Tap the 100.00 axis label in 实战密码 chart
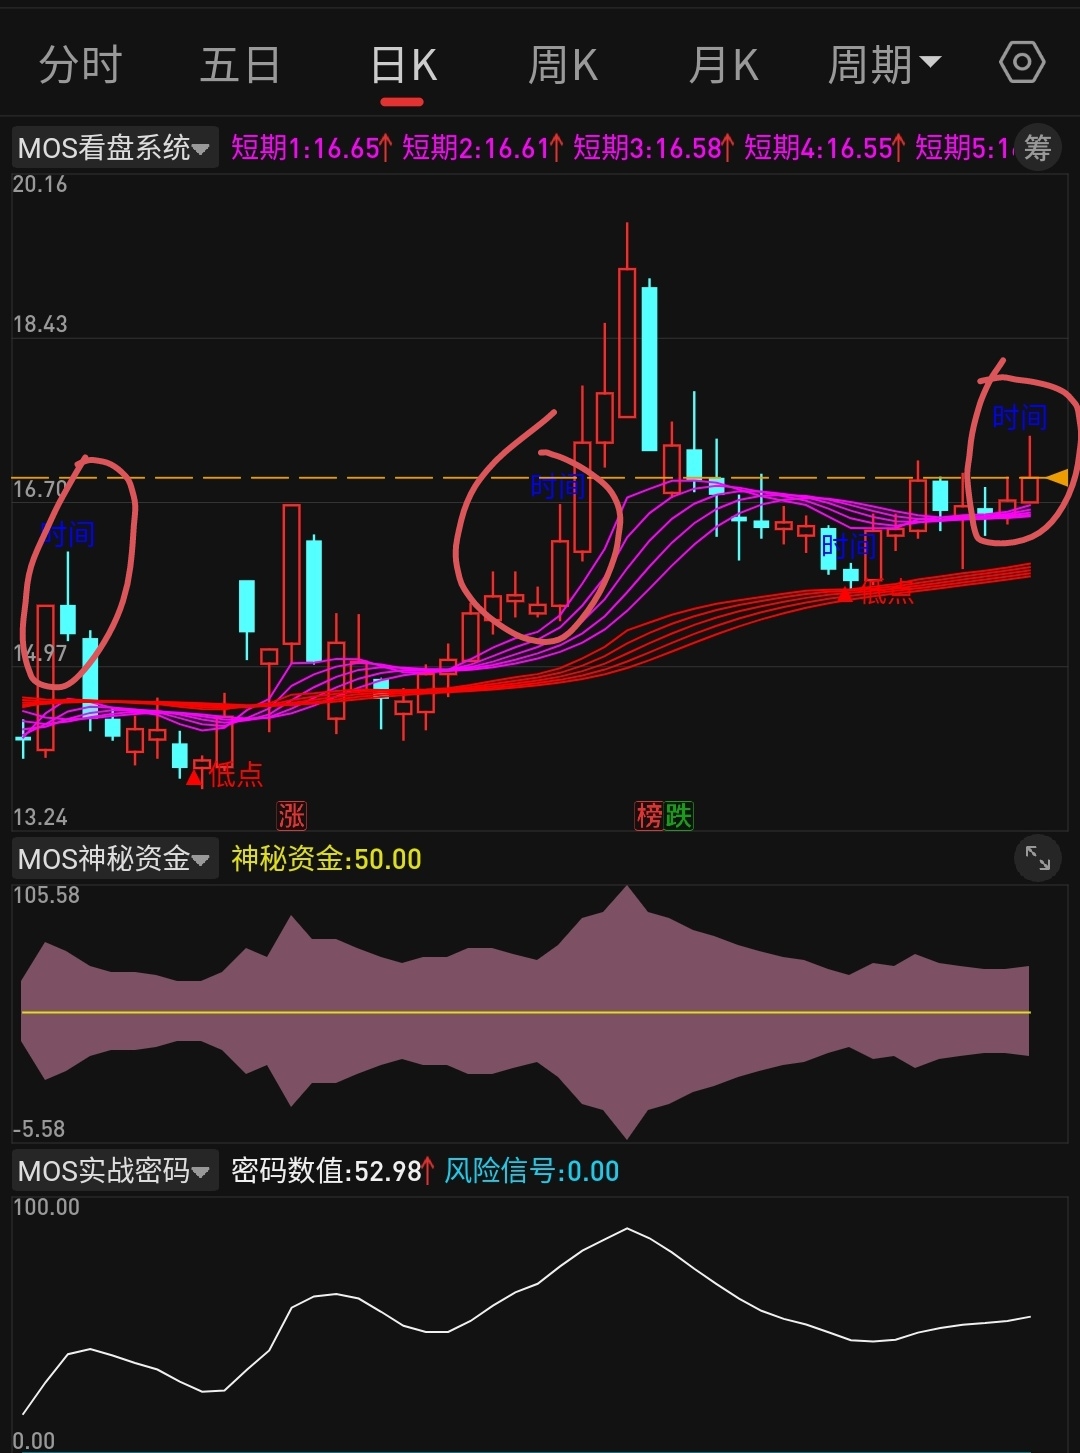 [x=46, y=1207]
